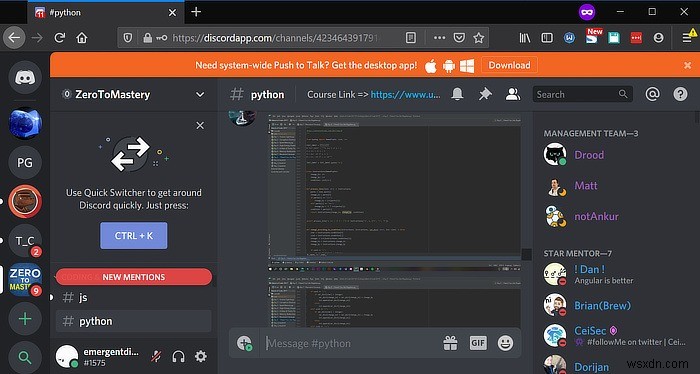Open the Course Link URL in header
The width and height of the screenshot is (700, 374).
click(405, 95)
